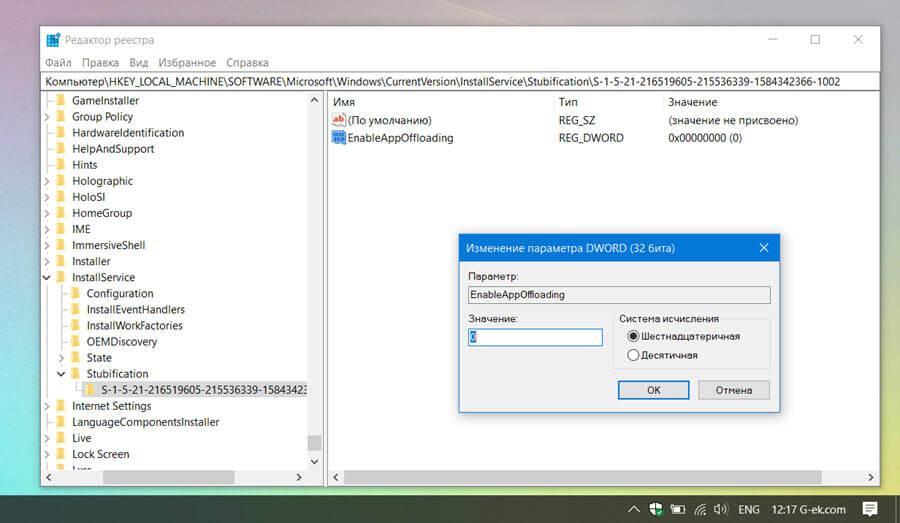Expand the IME key
Screen dimensions: 900x523
point(47,229)
